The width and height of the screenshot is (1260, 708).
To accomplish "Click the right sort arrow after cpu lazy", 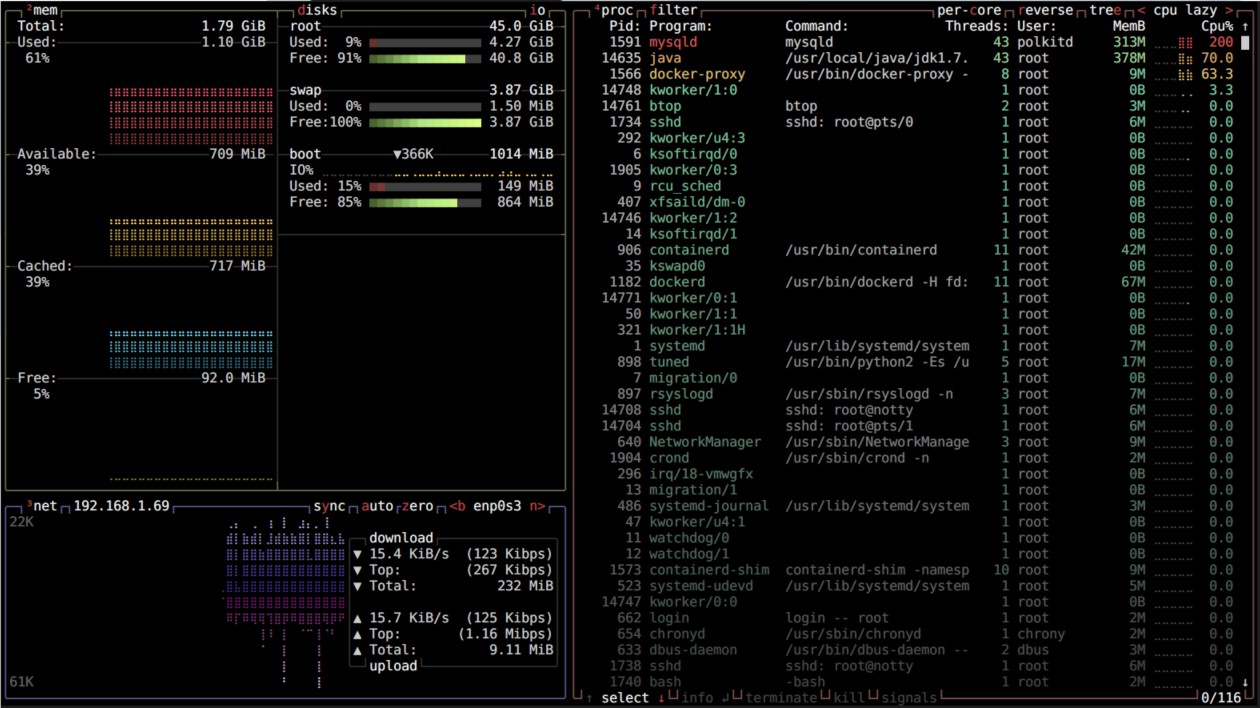I will point(1229,10).
